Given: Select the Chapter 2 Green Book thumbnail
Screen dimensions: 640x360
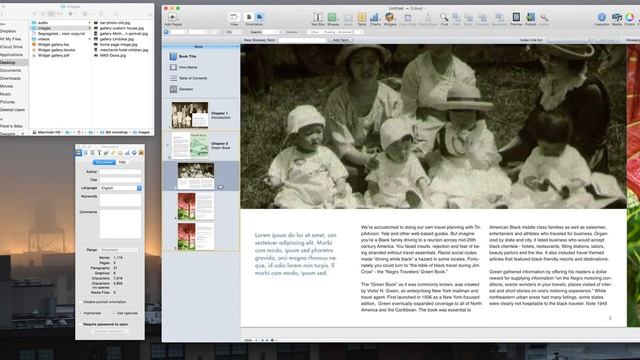Looking at the screenshot, I should coord(190,145).
